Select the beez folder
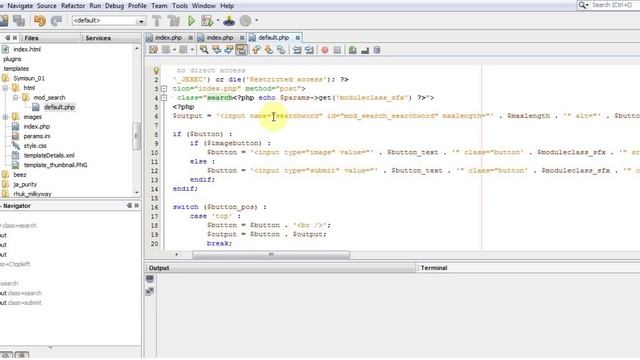This screenshot has height=360, width=640. pyautogui.click(x=20, y=175)
